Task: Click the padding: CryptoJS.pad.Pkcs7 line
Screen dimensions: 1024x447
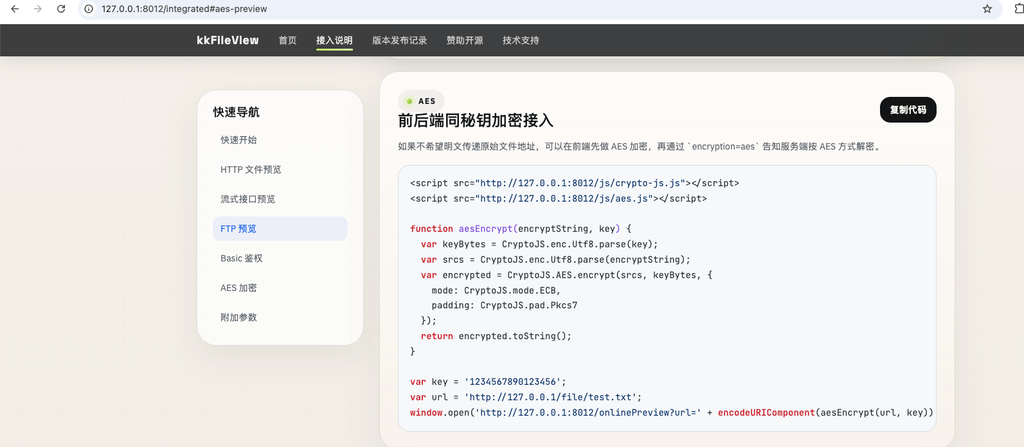Action: [504, 305]
